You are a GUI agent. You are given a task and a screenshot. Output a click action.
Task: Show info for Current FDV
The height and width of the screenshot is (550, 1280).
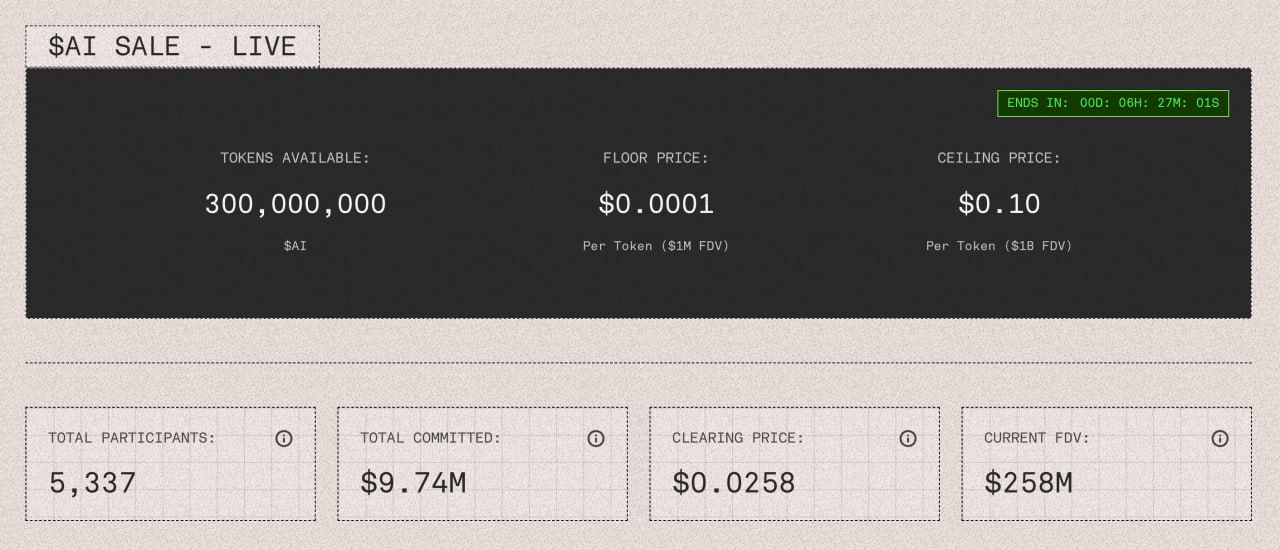(1220, 438)
